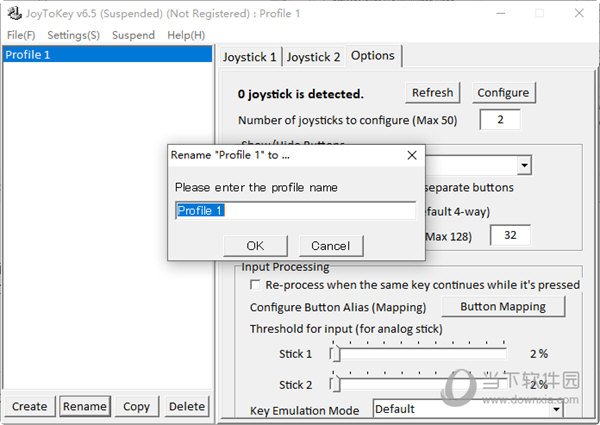600x425 pixels.
Task: Click the '0 joystick is detected.' text
Action: pos(300,94)
